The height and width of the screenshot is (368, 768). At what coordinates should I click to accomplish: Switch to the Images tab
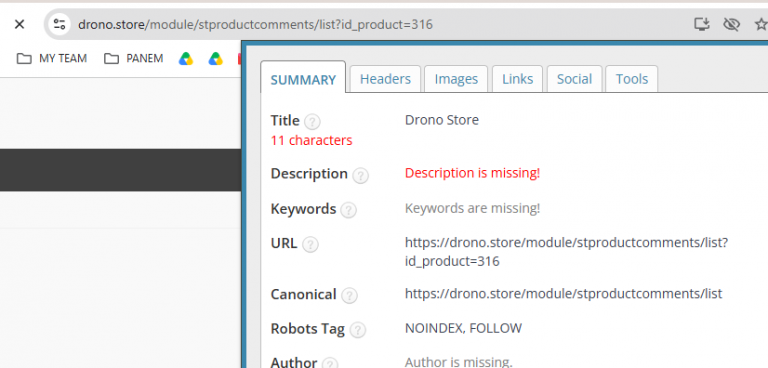coord(456,79)
